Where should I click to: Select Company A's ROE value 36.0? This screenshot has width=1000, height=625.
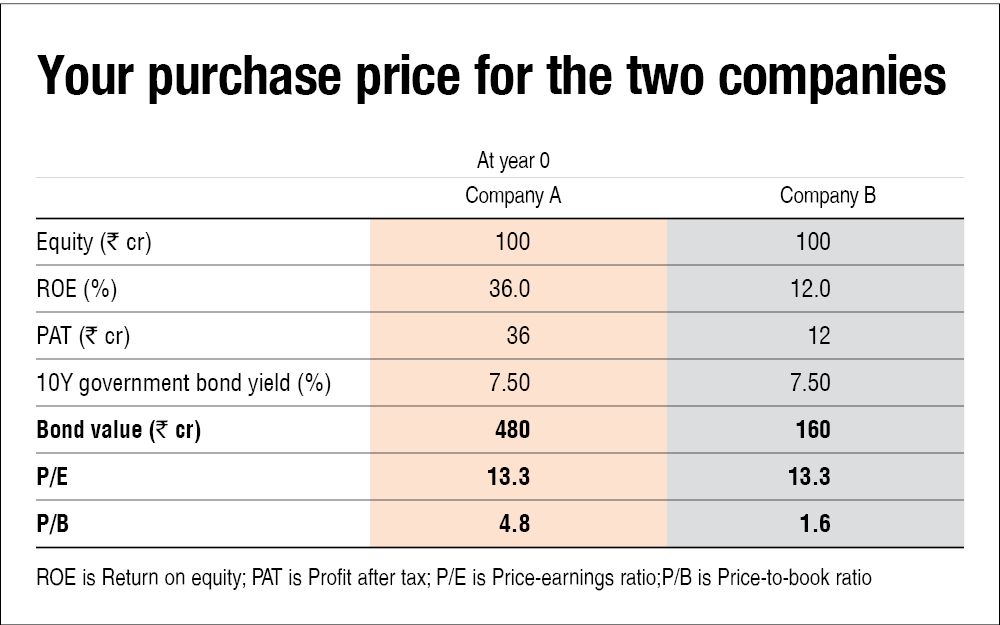[512, 289]
